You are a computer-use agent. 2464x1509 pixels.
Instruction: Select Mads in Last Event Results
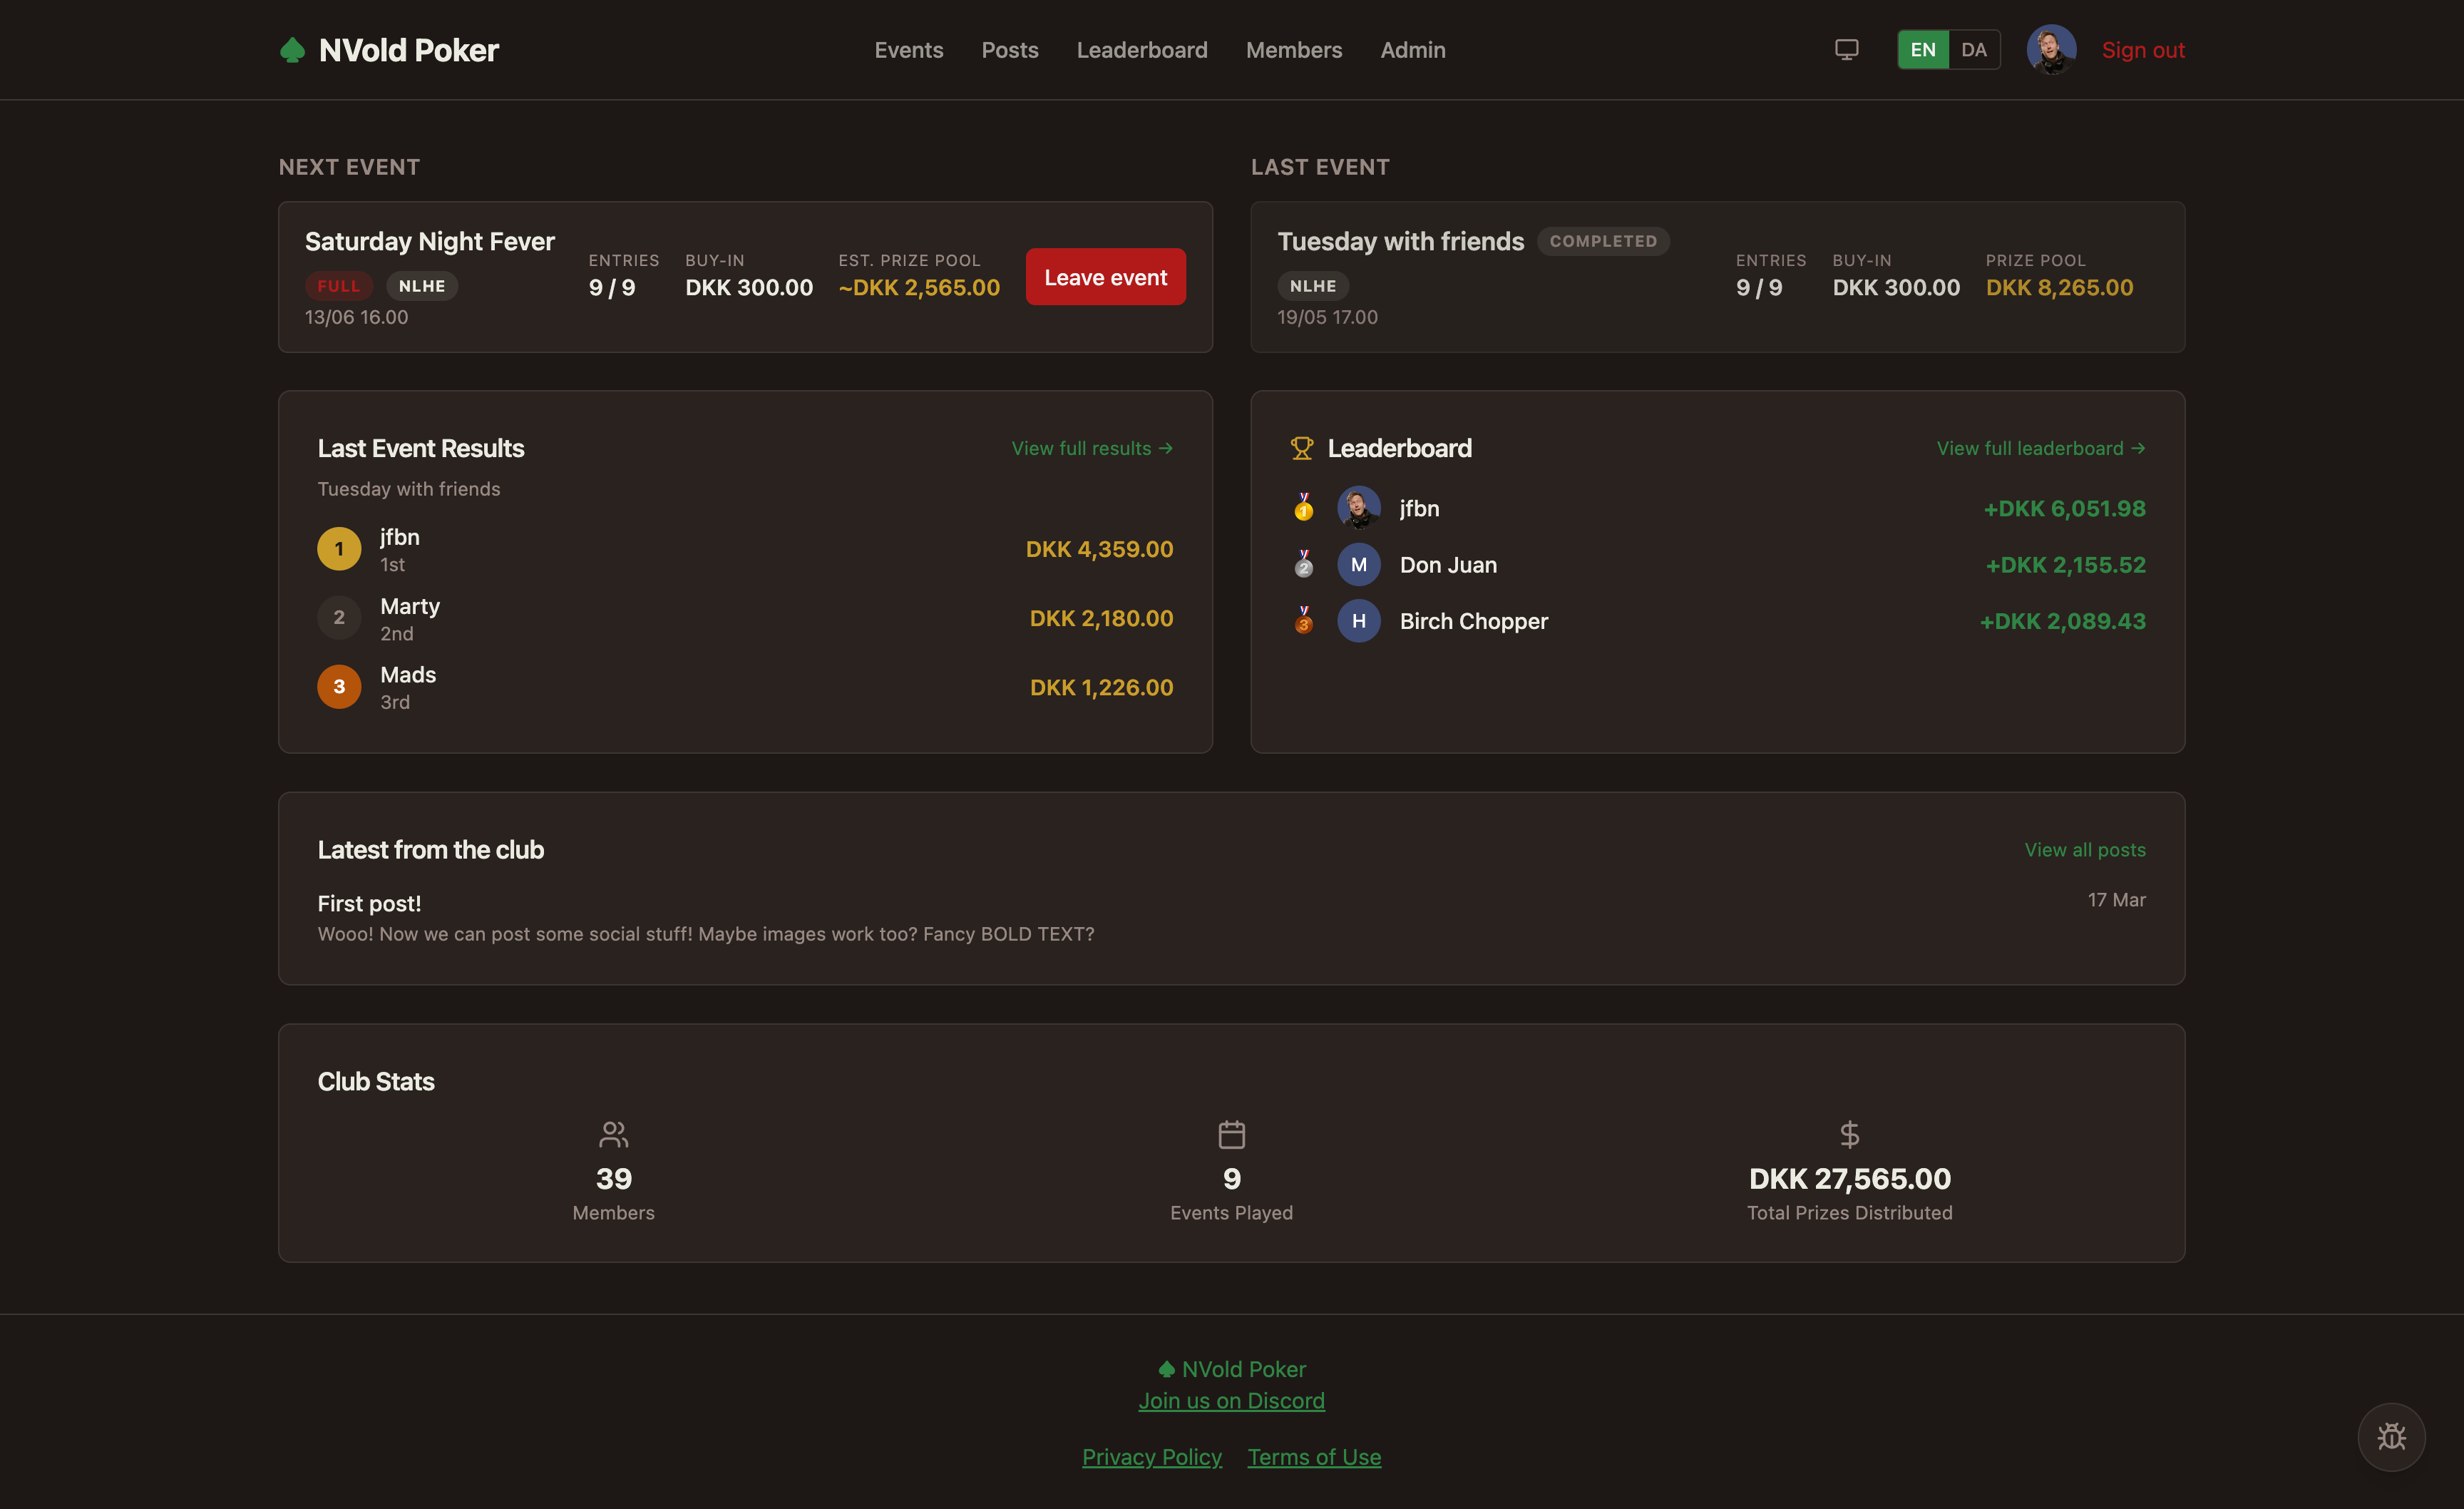point(407,675)
